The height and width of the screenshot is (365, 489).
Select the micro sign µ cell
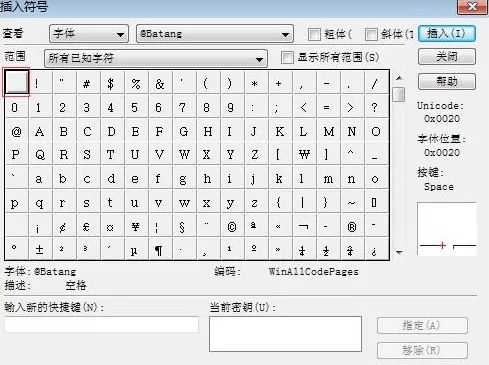[x=136, y=249]
